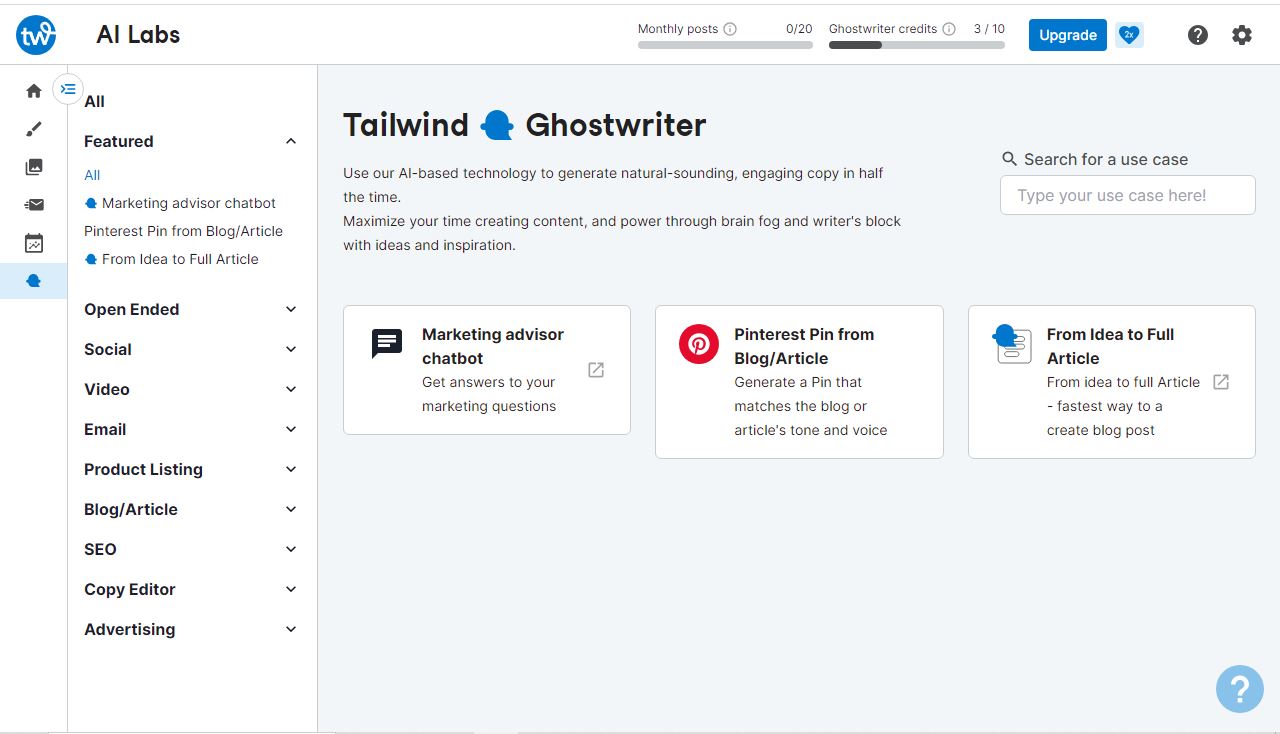
Task: Open the image gallery sidebar icon
Action: coord(34,167)
